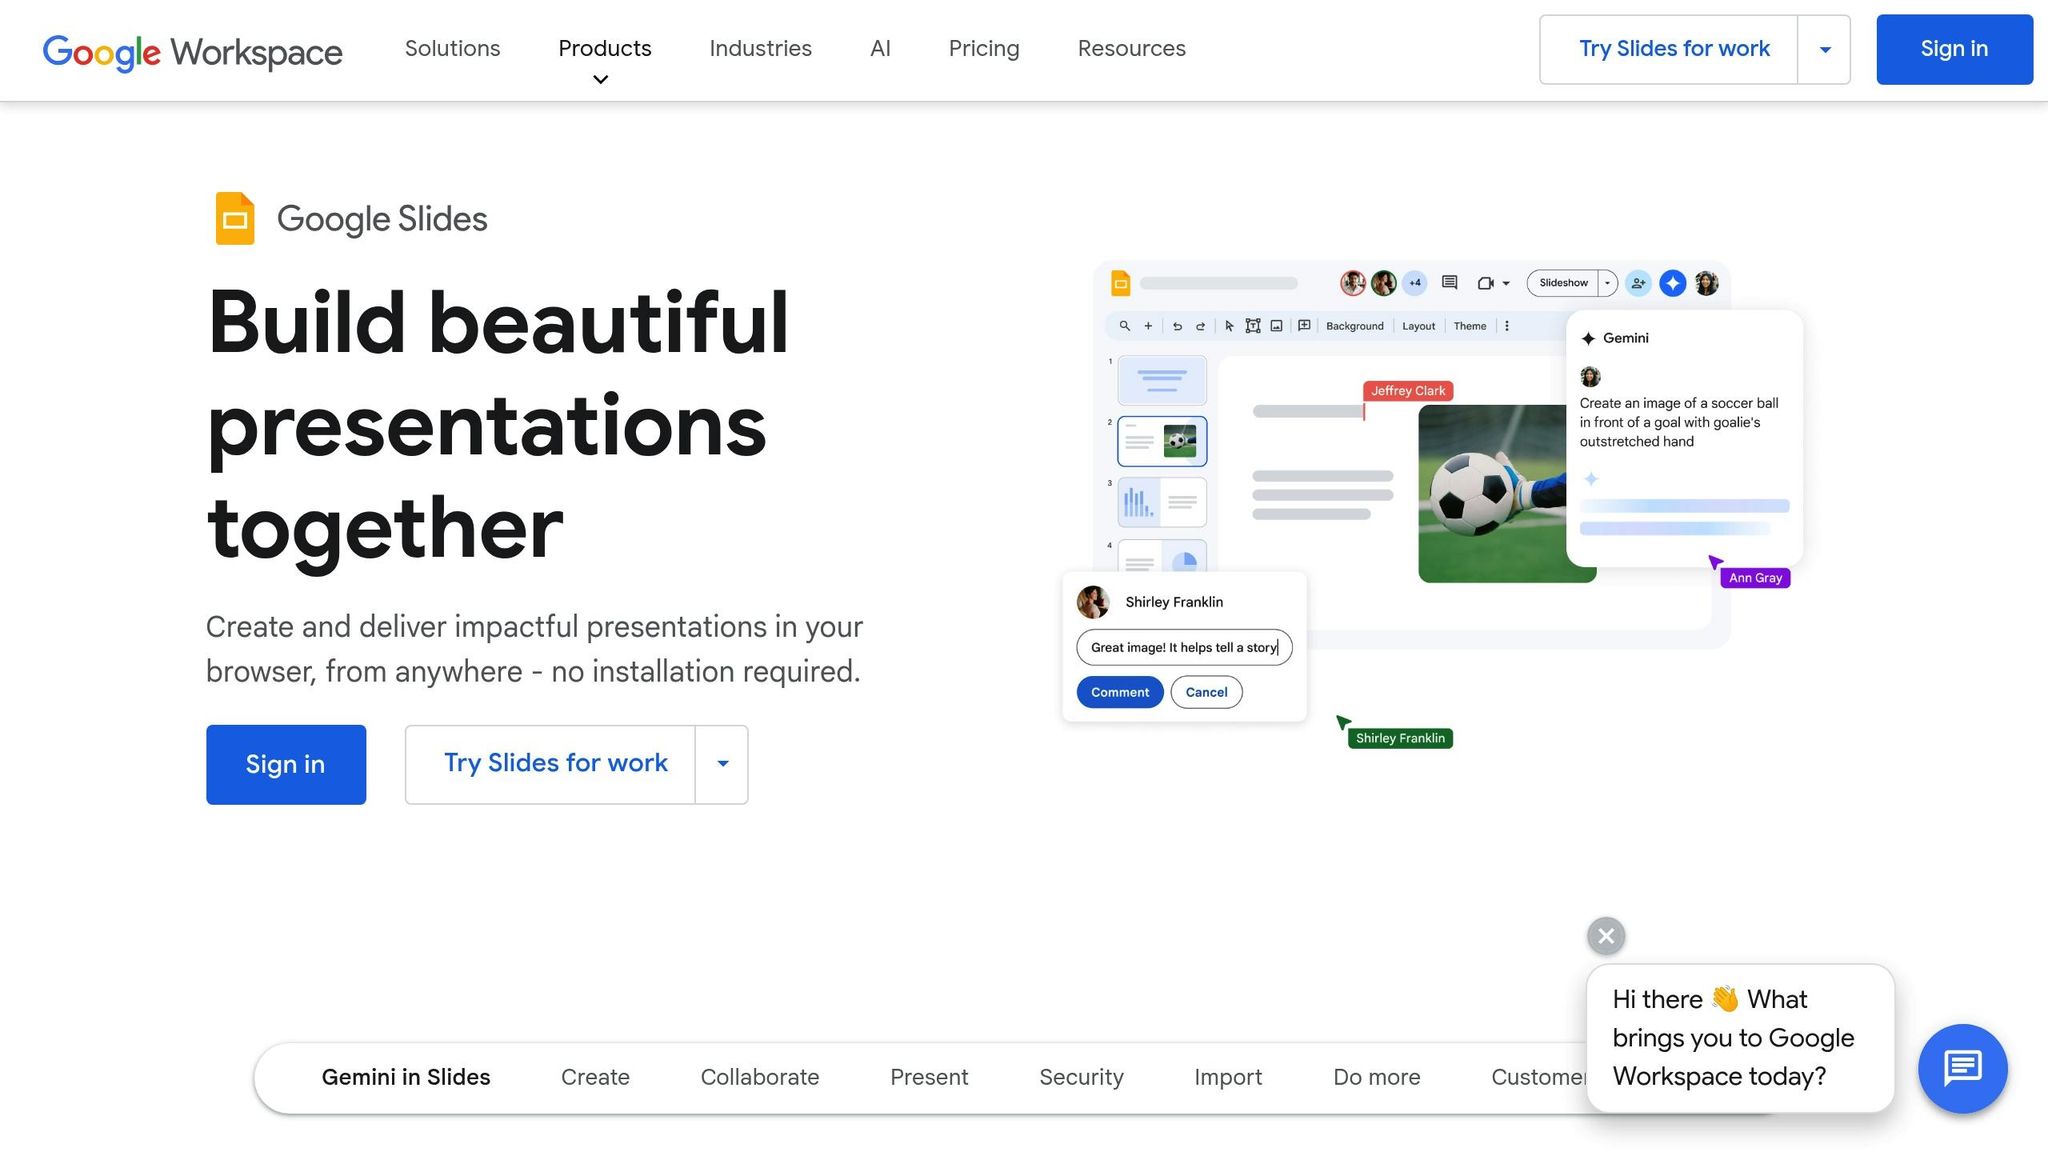Click Layout in mockup toolbar
The height and width of the screenshot is (1152, 2048).
(1418, 326)
